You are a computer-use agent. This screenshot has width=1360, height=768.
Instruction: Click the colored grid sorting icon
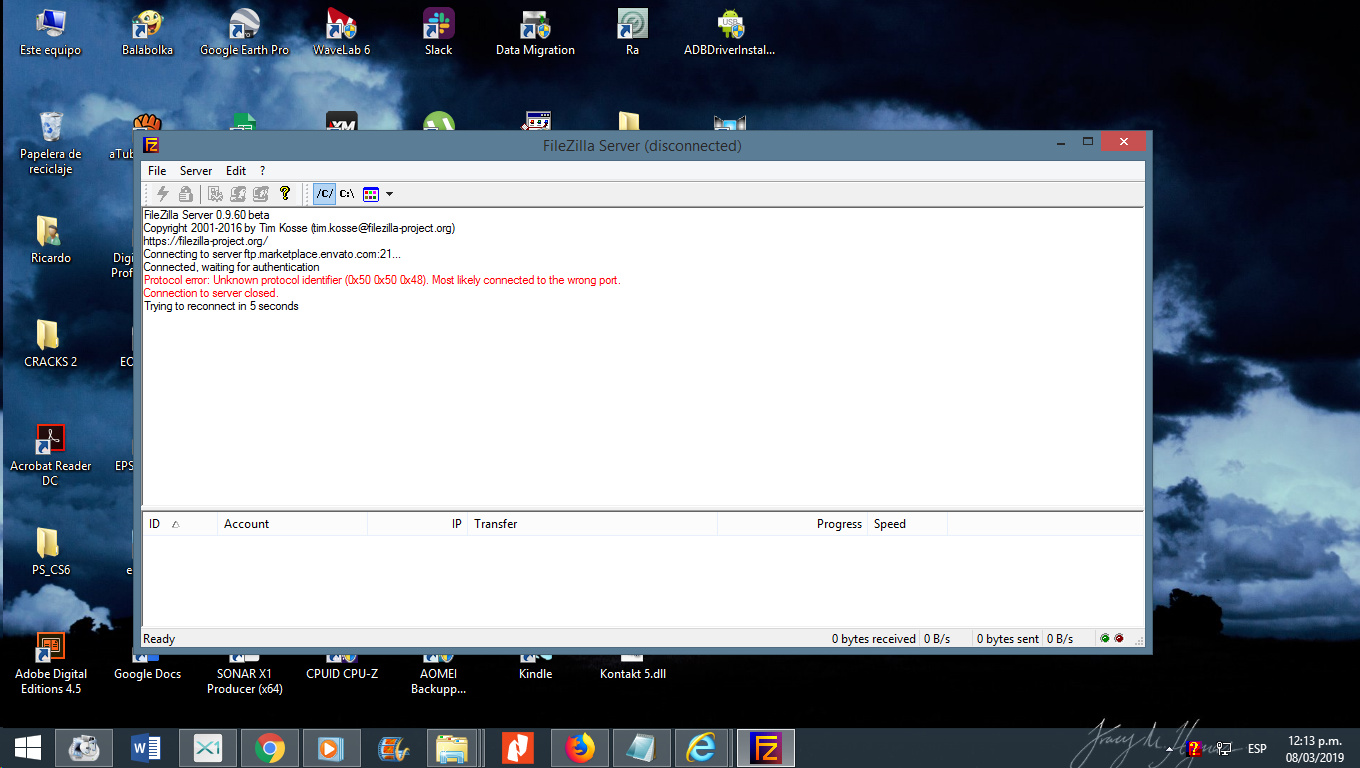coord(371,194)
